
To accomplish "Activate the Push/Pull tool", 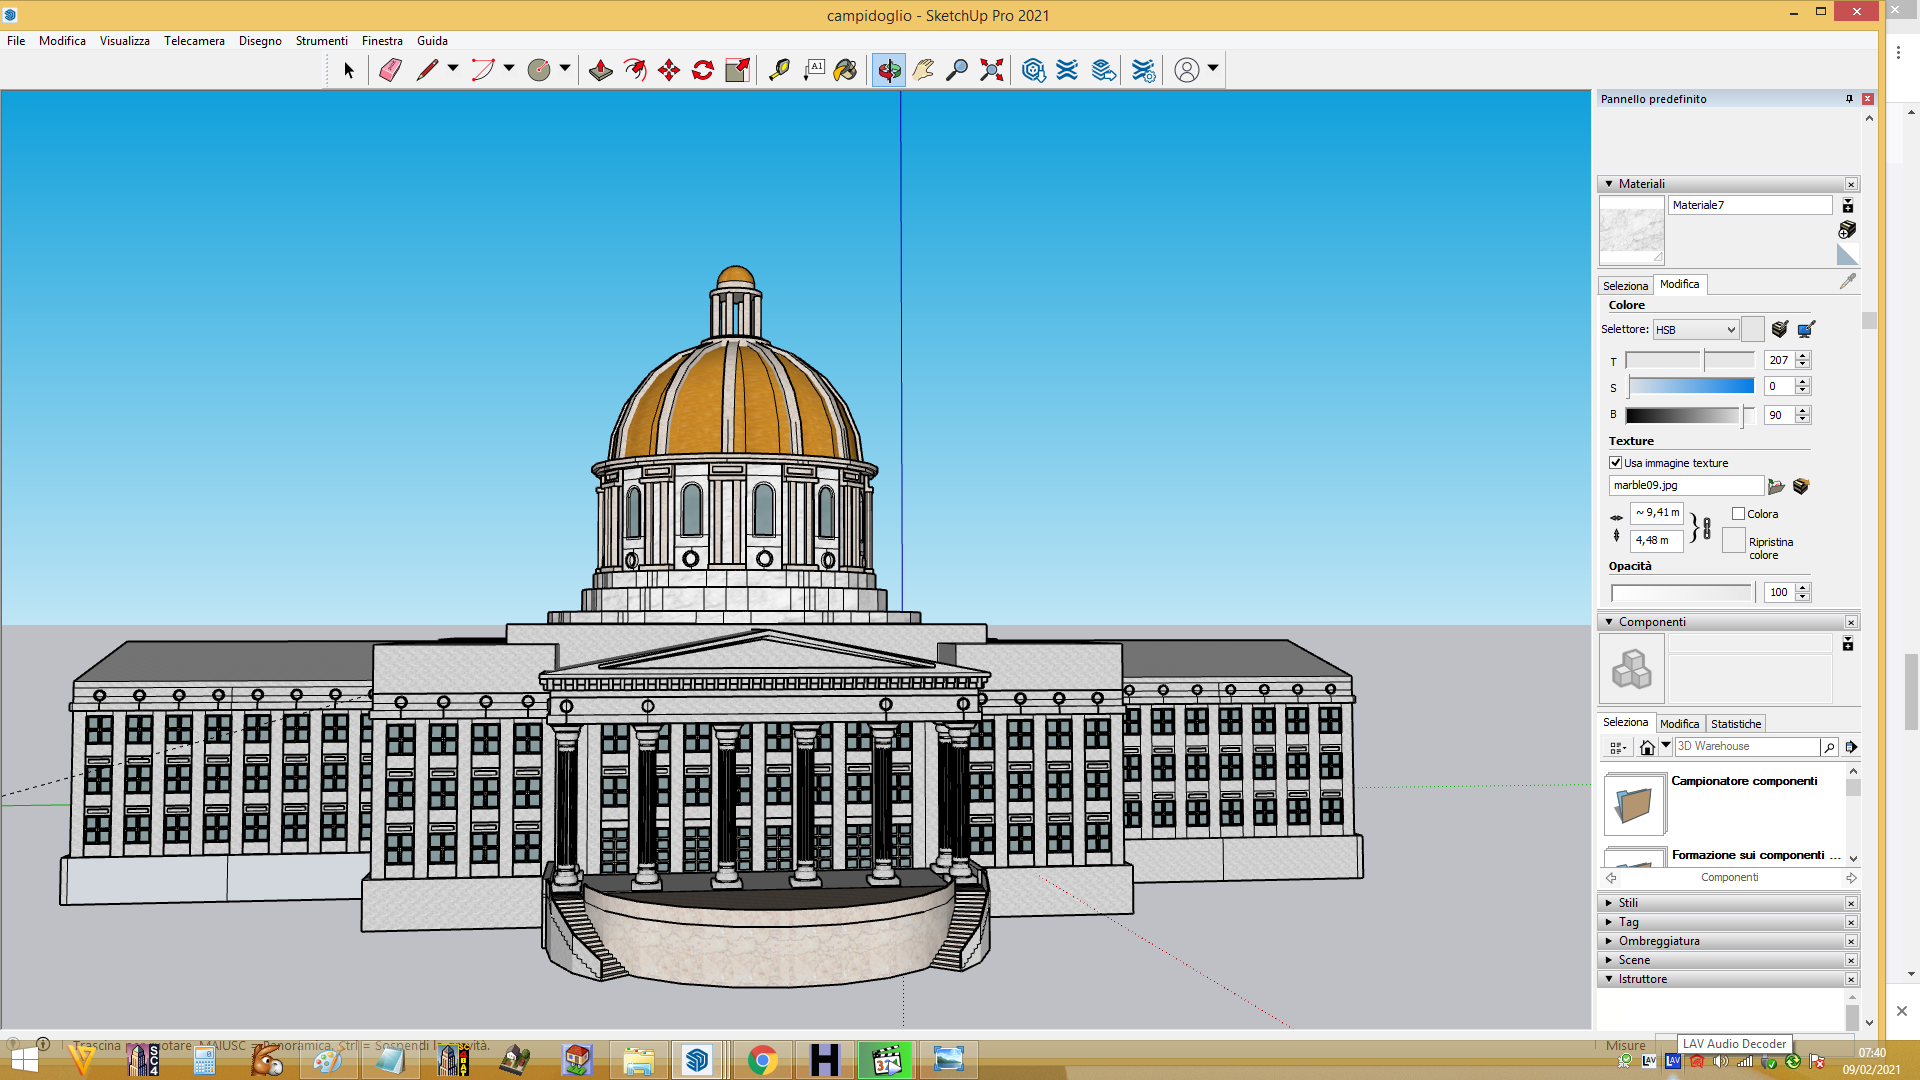I will (601, 70).
